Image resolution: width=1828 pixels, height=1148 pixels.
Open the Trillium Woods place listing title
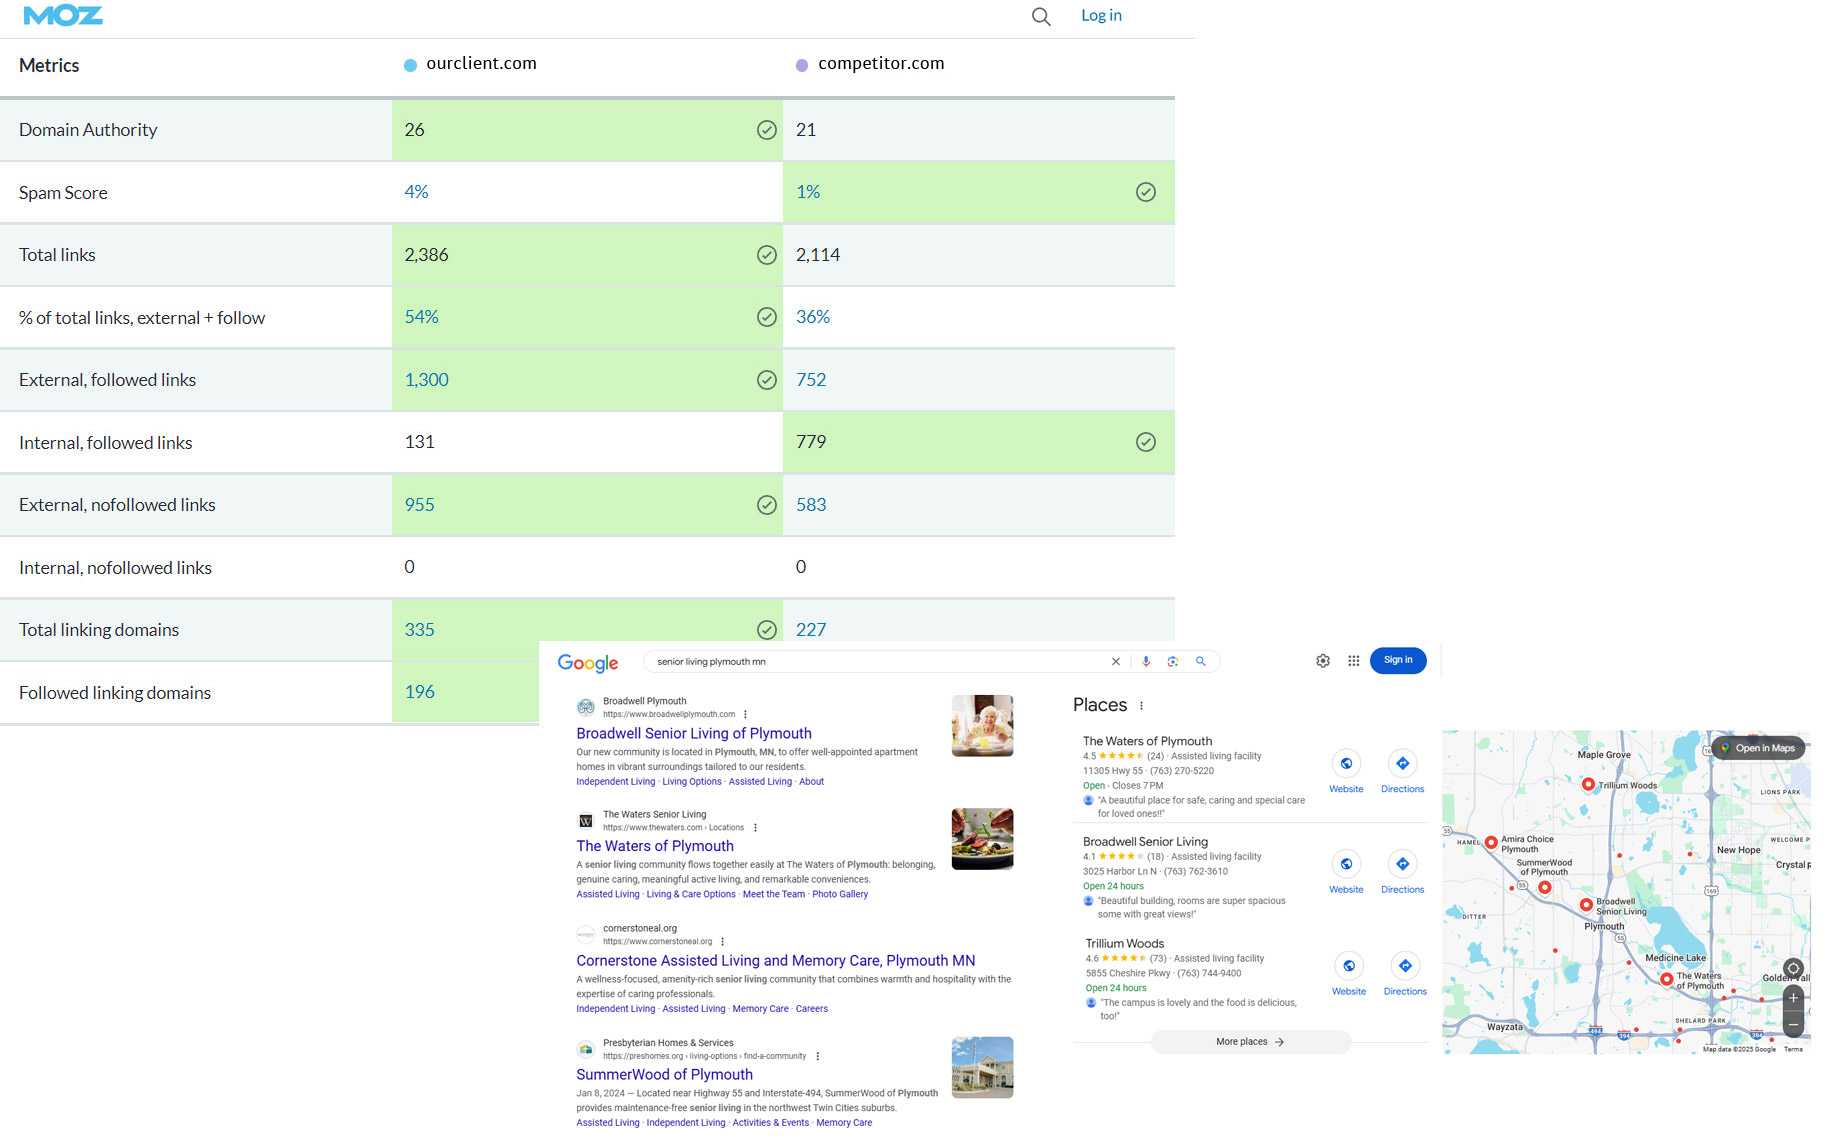[1125, 944]
